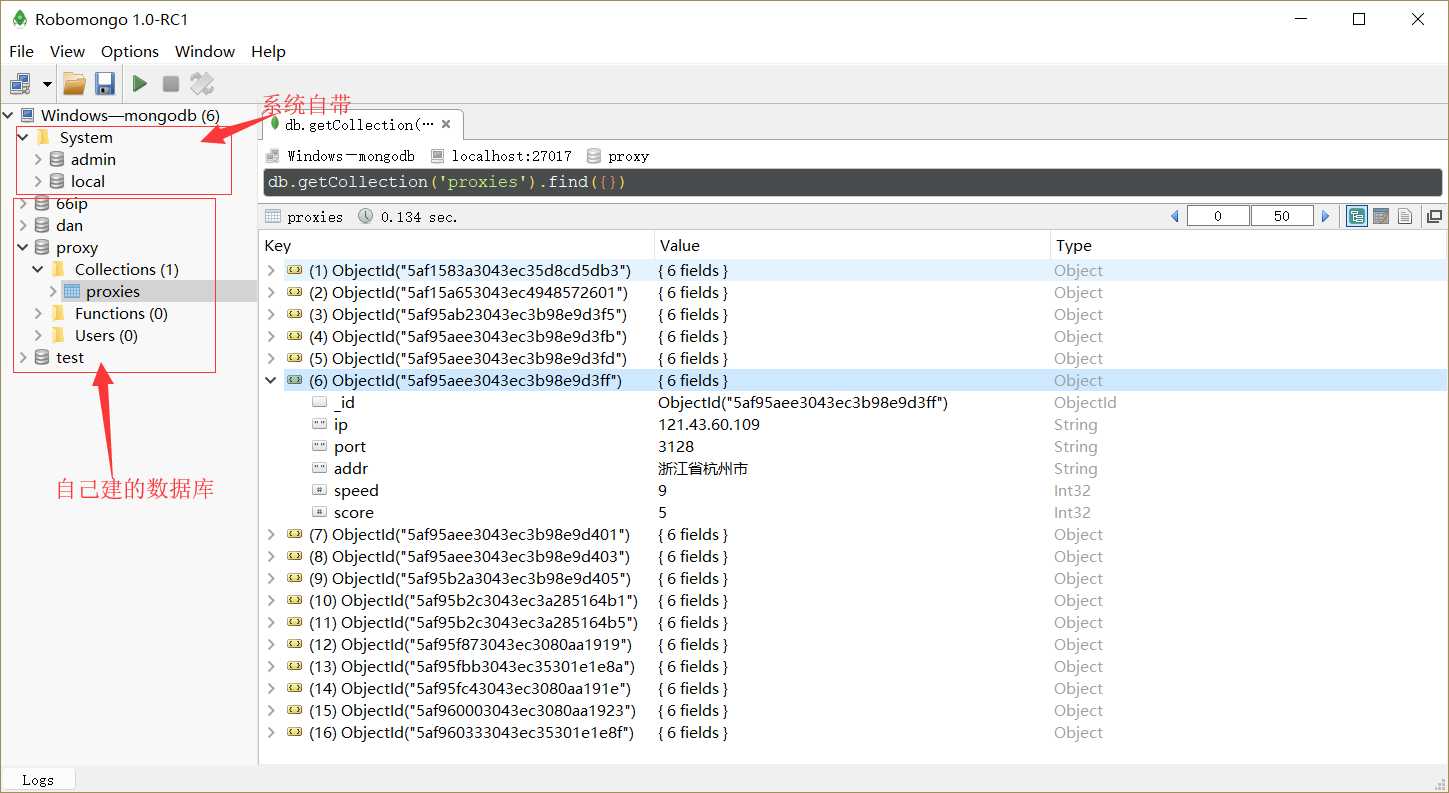Click the Save floppy disk icon

pos(105,84)
